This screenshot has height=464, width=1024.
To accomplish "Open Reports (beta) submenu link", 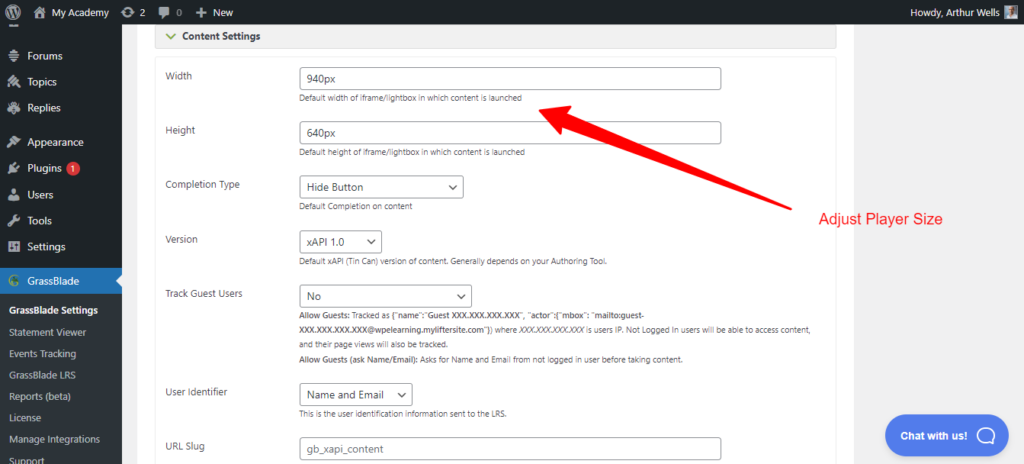I will coord(40,397).
